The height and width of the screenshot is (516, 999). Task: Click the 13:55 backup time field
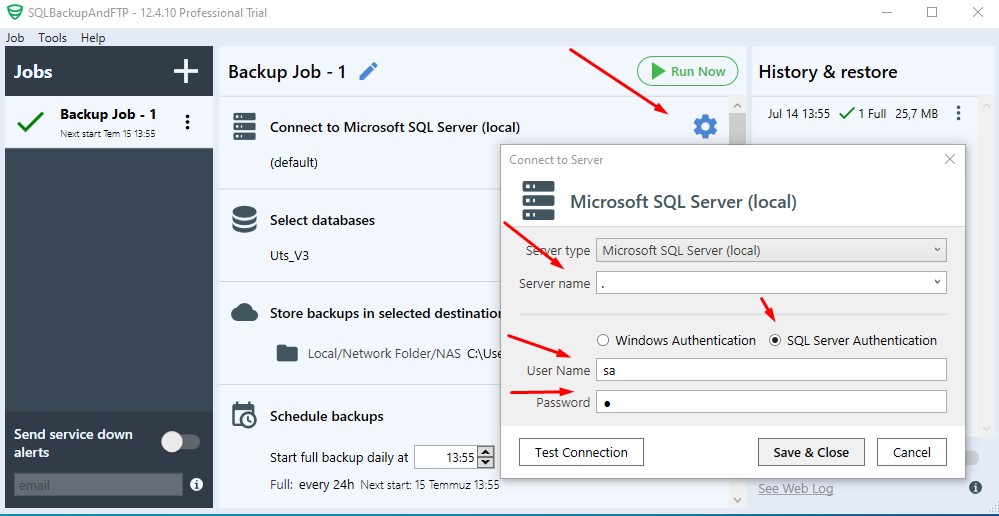pyautogui.click(x=446, y=457)
